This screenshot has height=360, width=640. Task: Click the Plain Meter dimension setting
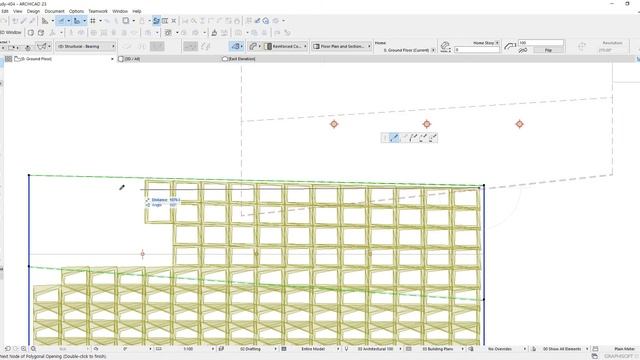pyautogui.click(x=624, y=349)
